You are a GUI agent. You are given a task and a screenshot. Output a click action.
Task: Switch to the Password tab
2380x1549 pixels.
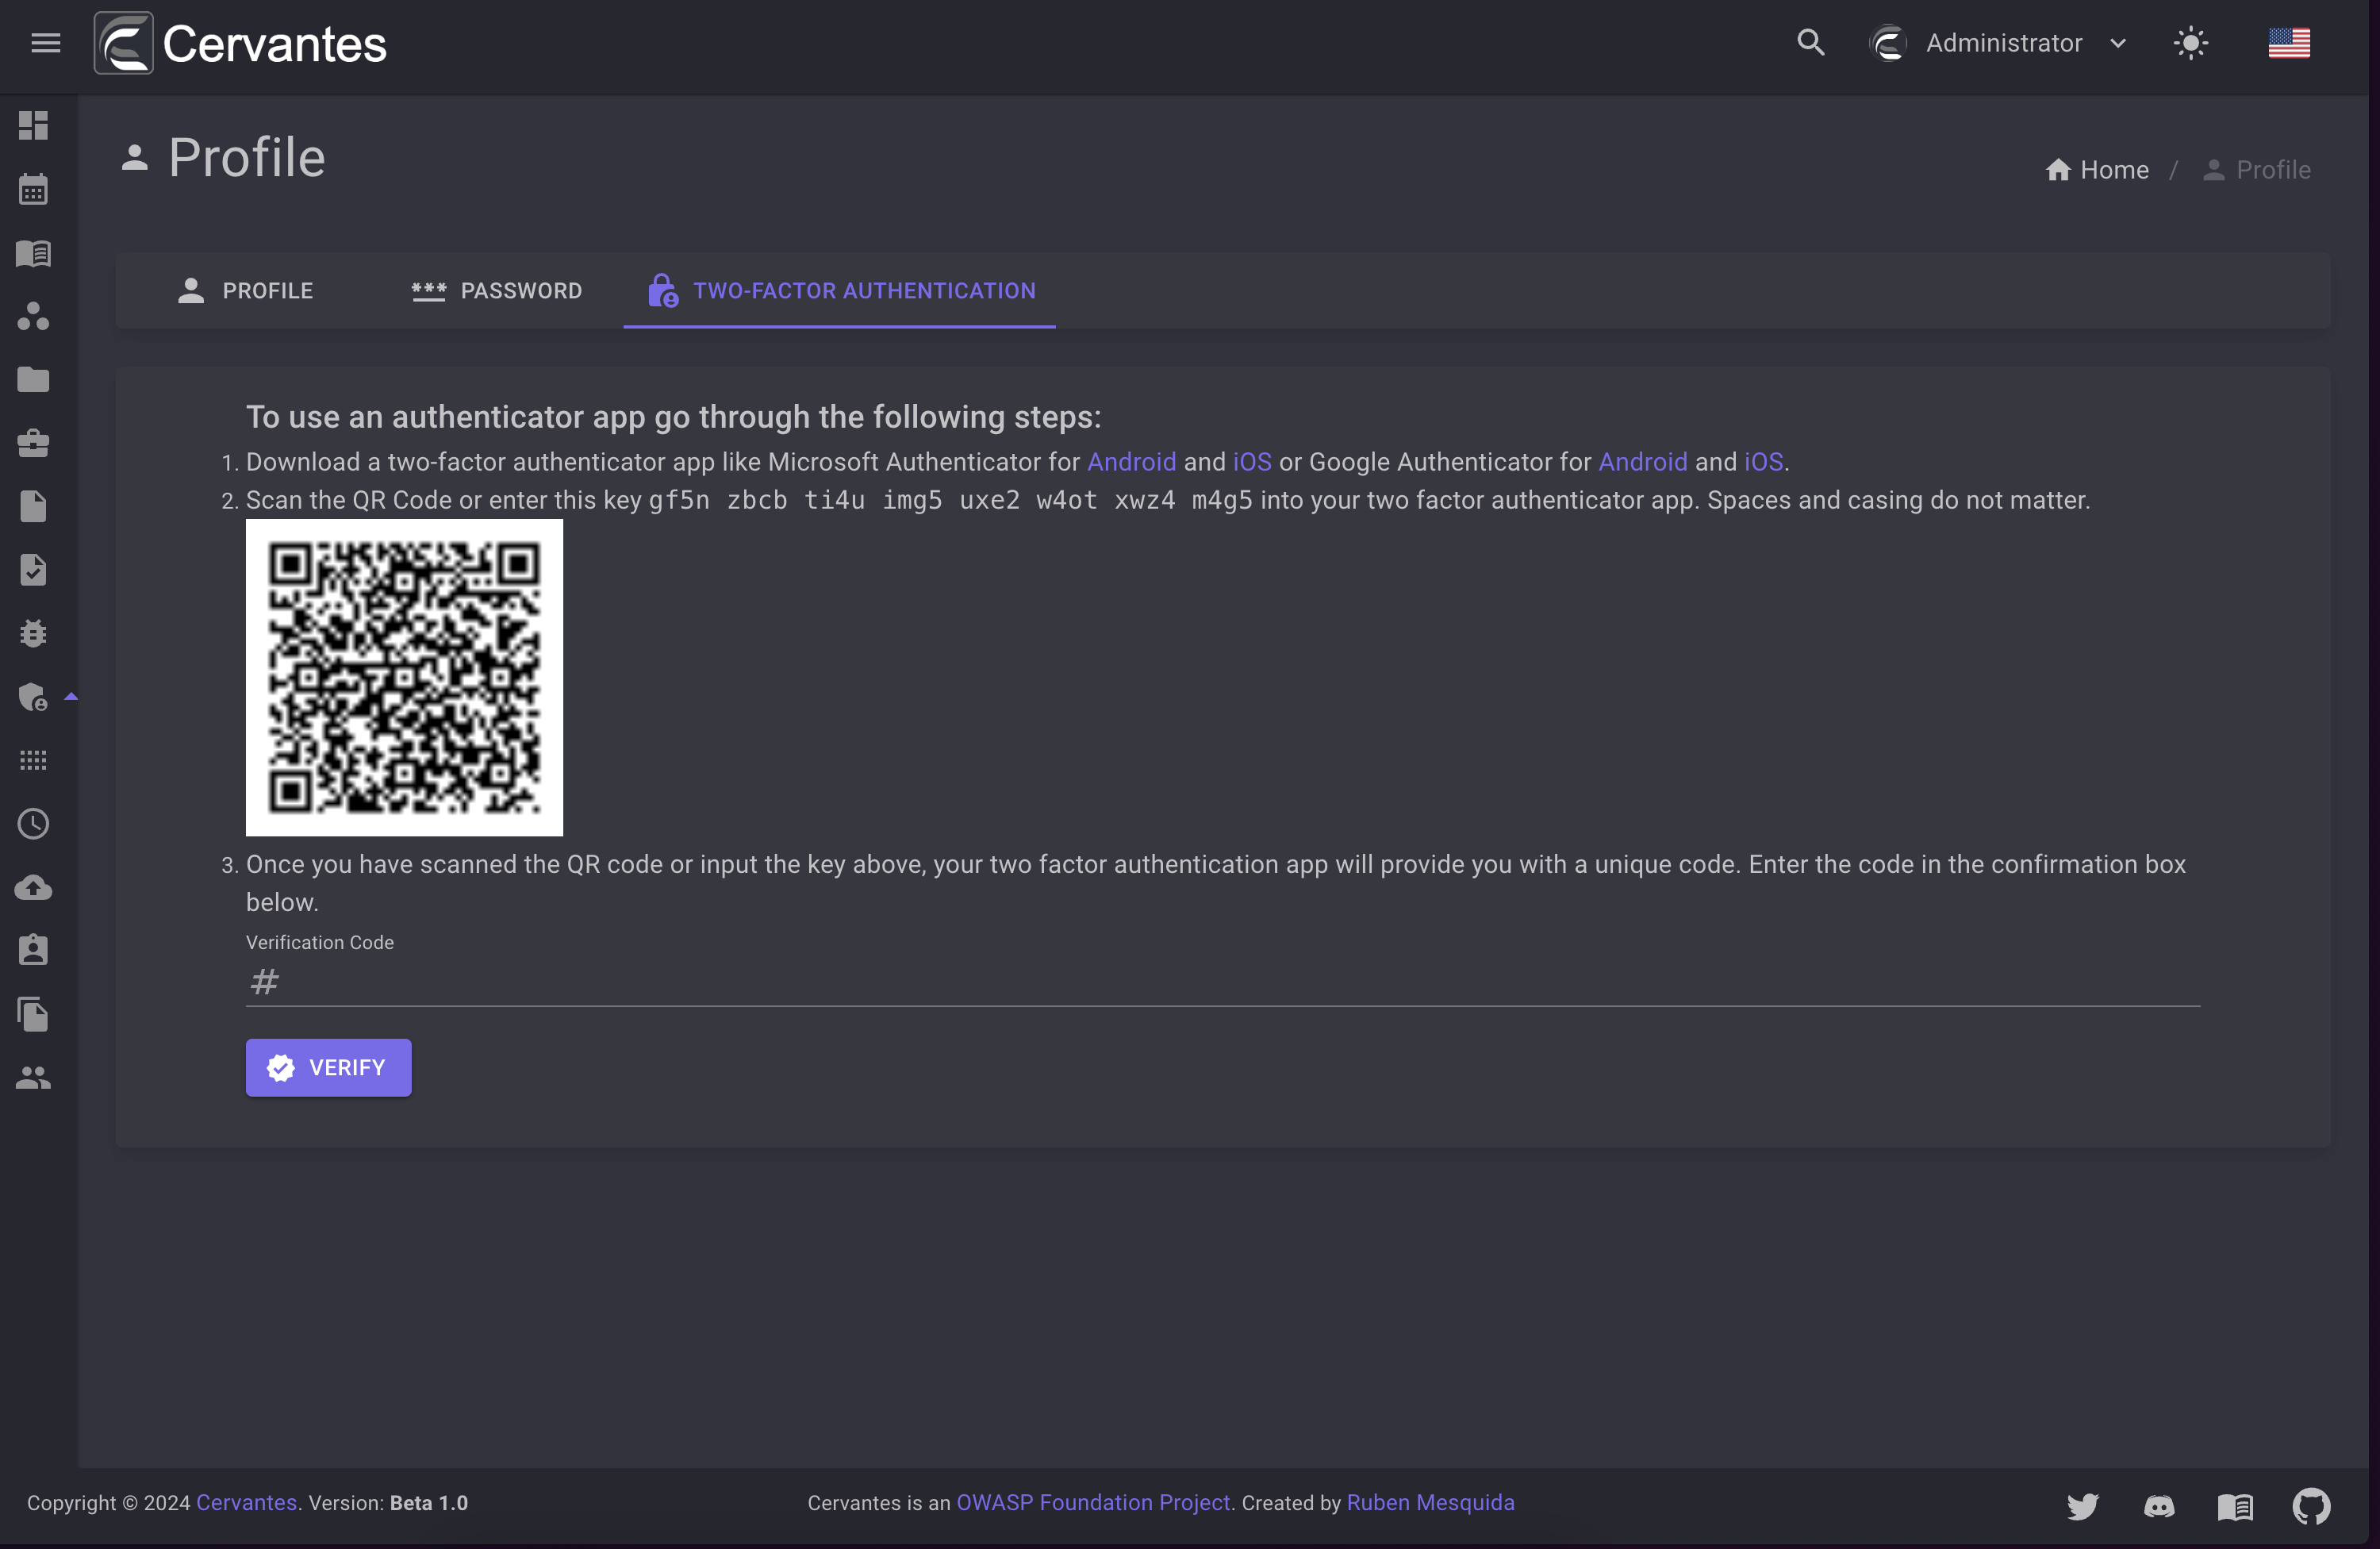click(497, 291)
